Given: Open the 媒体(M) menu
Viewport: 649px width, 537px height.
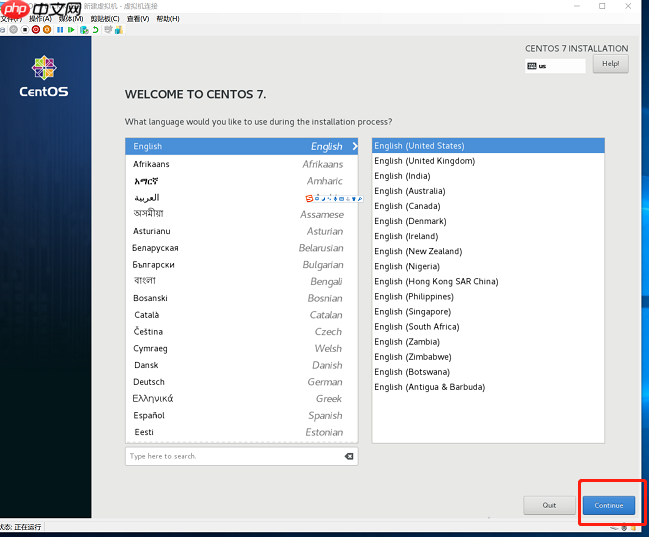Looking at the screenshot, I should [x=71, y=19].
